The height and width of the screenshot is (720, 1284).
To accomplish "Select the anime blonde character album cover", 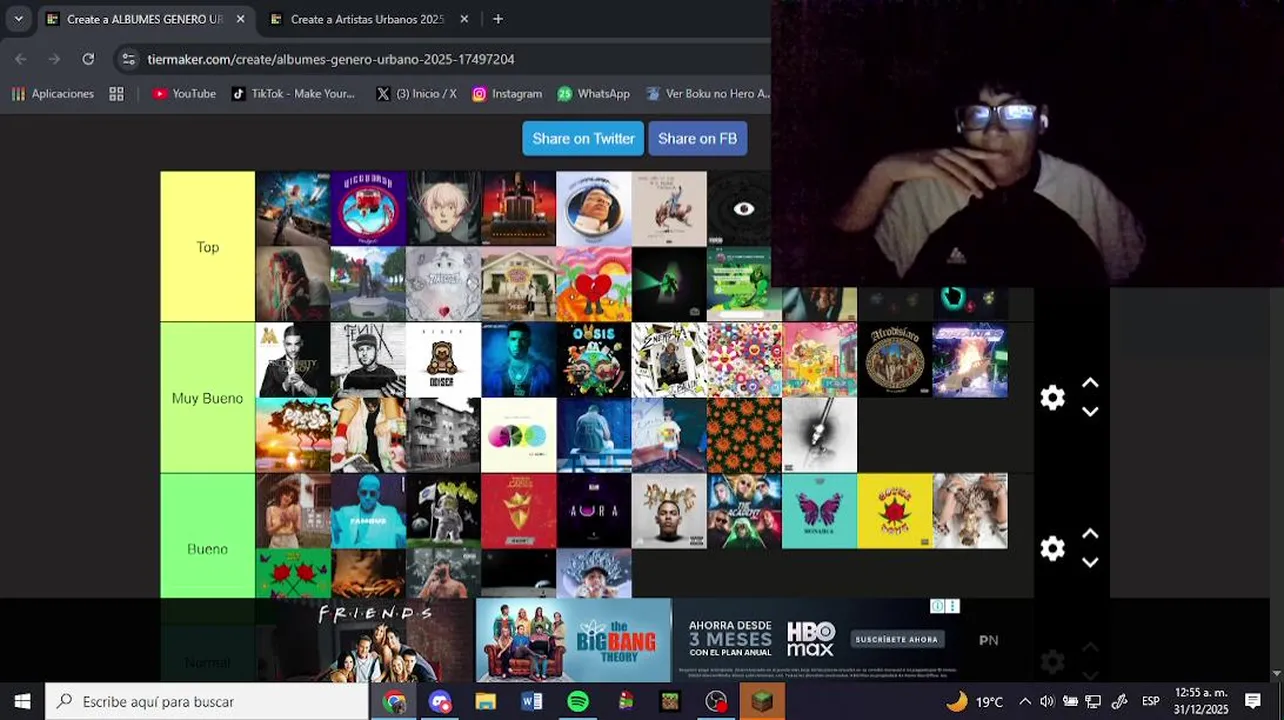I will click(443, 208).
